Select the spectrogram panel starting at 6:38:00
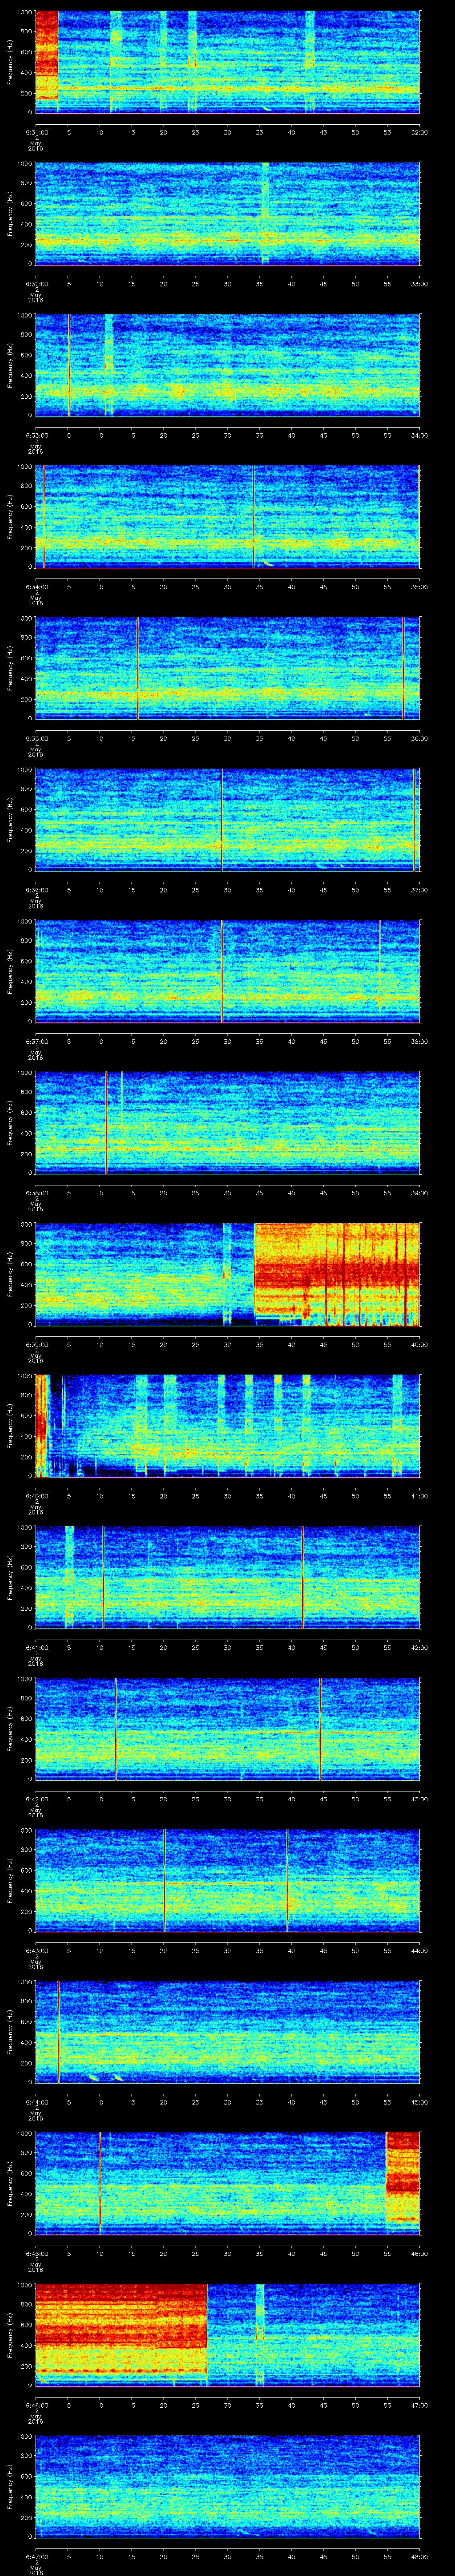455x2576 pixels. (x=227, y=1122)
